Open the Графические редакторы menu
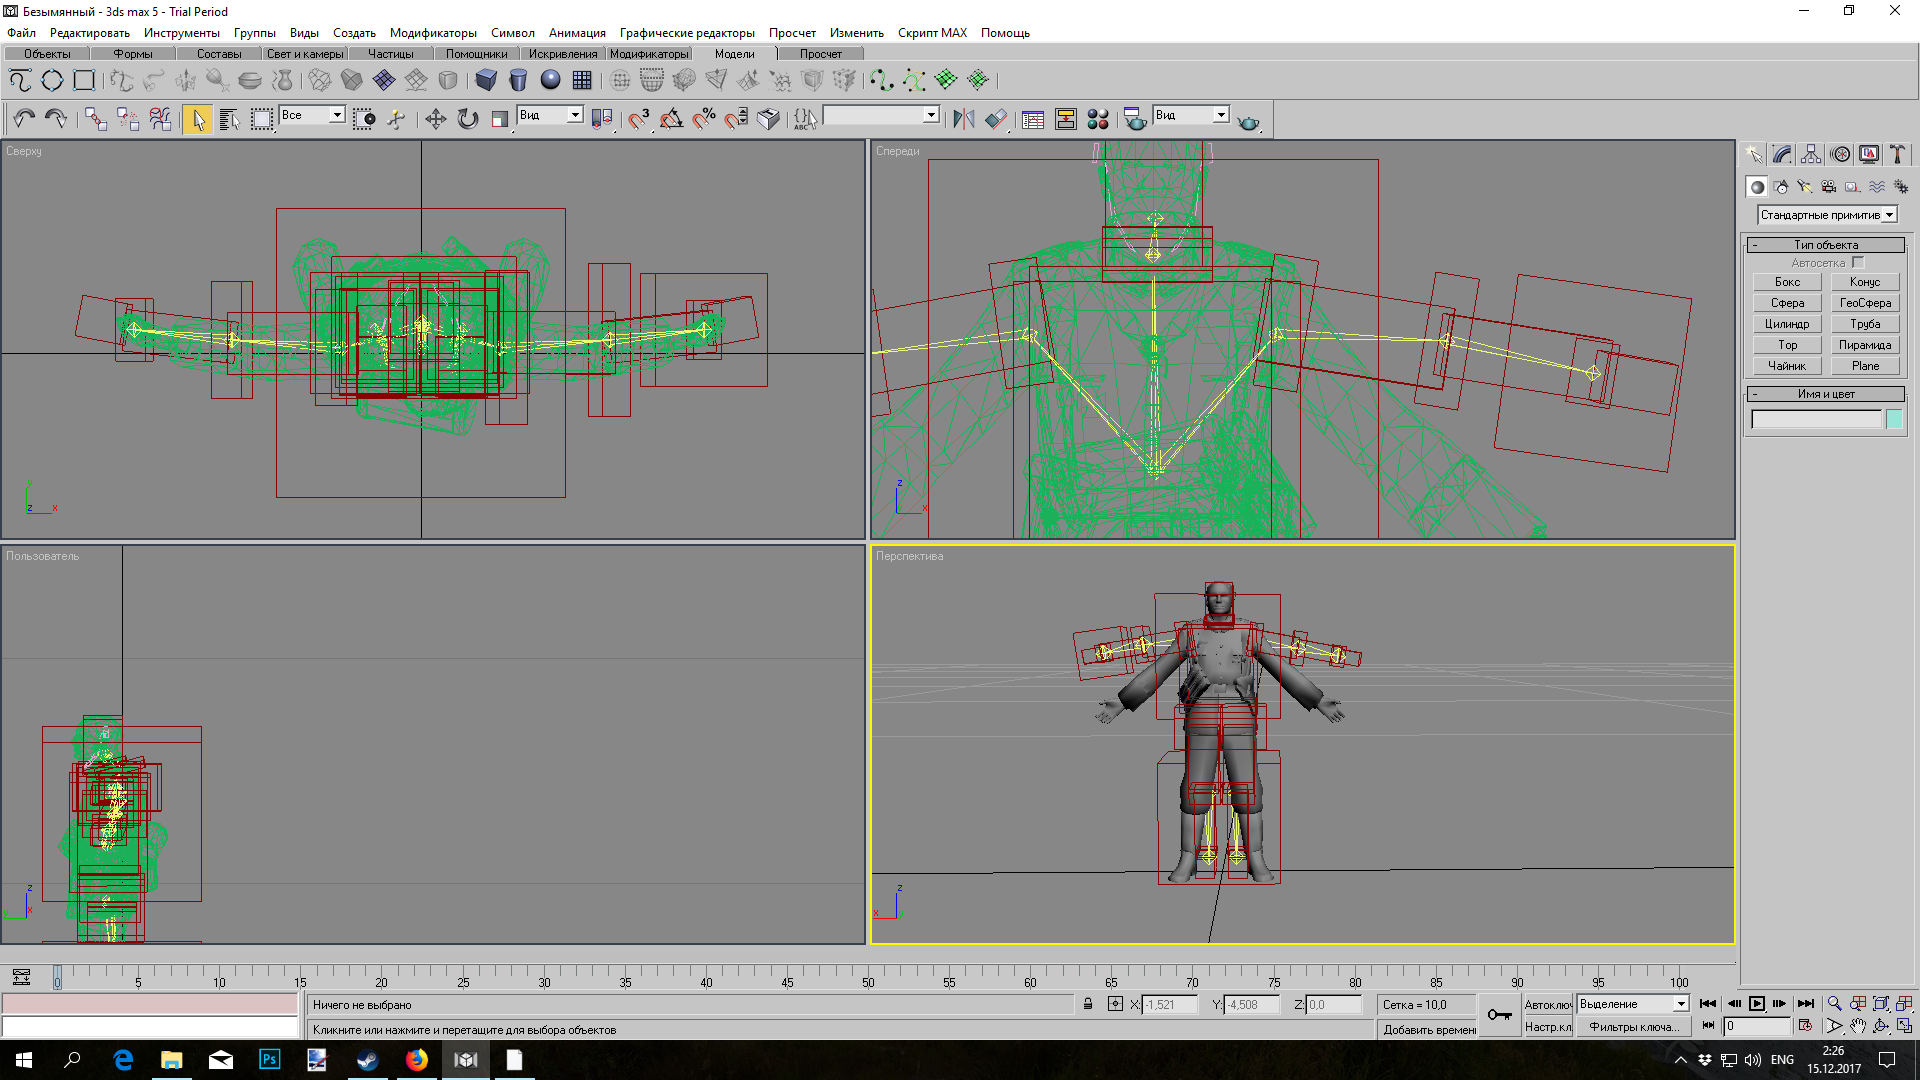1920x1080 pixels. [687, 33]
